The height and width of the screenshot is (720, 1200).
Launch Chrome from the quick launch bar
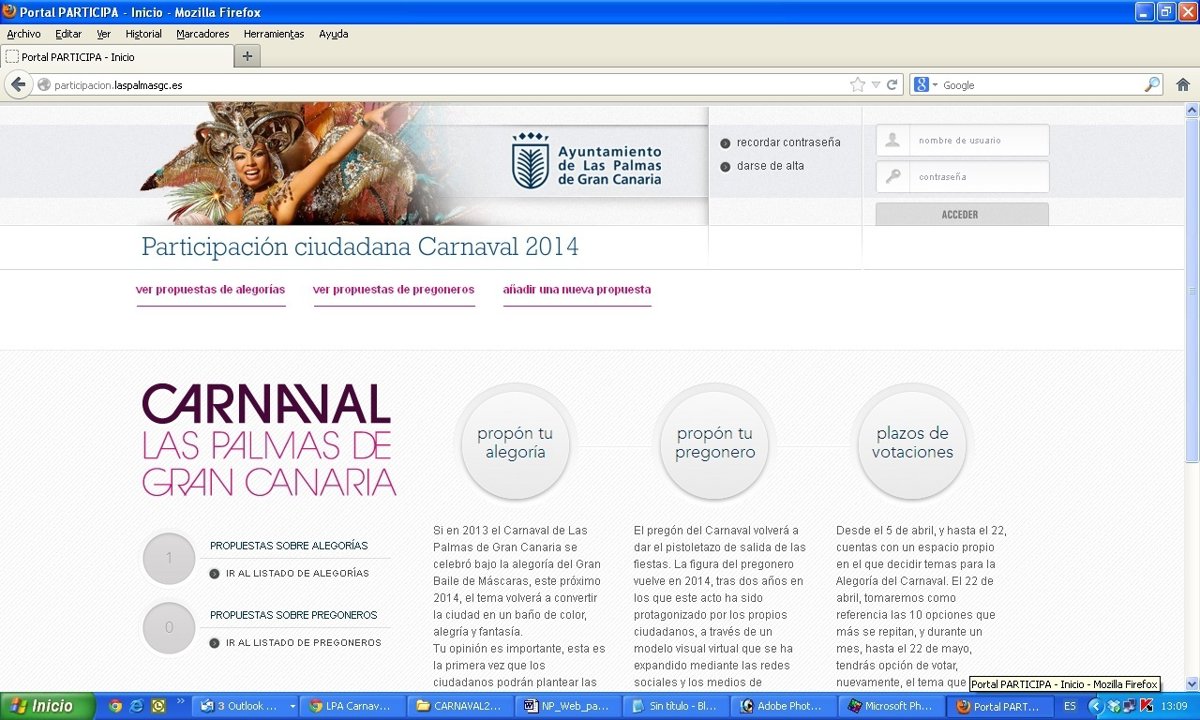pyautogui.click(x=116, y=706)
